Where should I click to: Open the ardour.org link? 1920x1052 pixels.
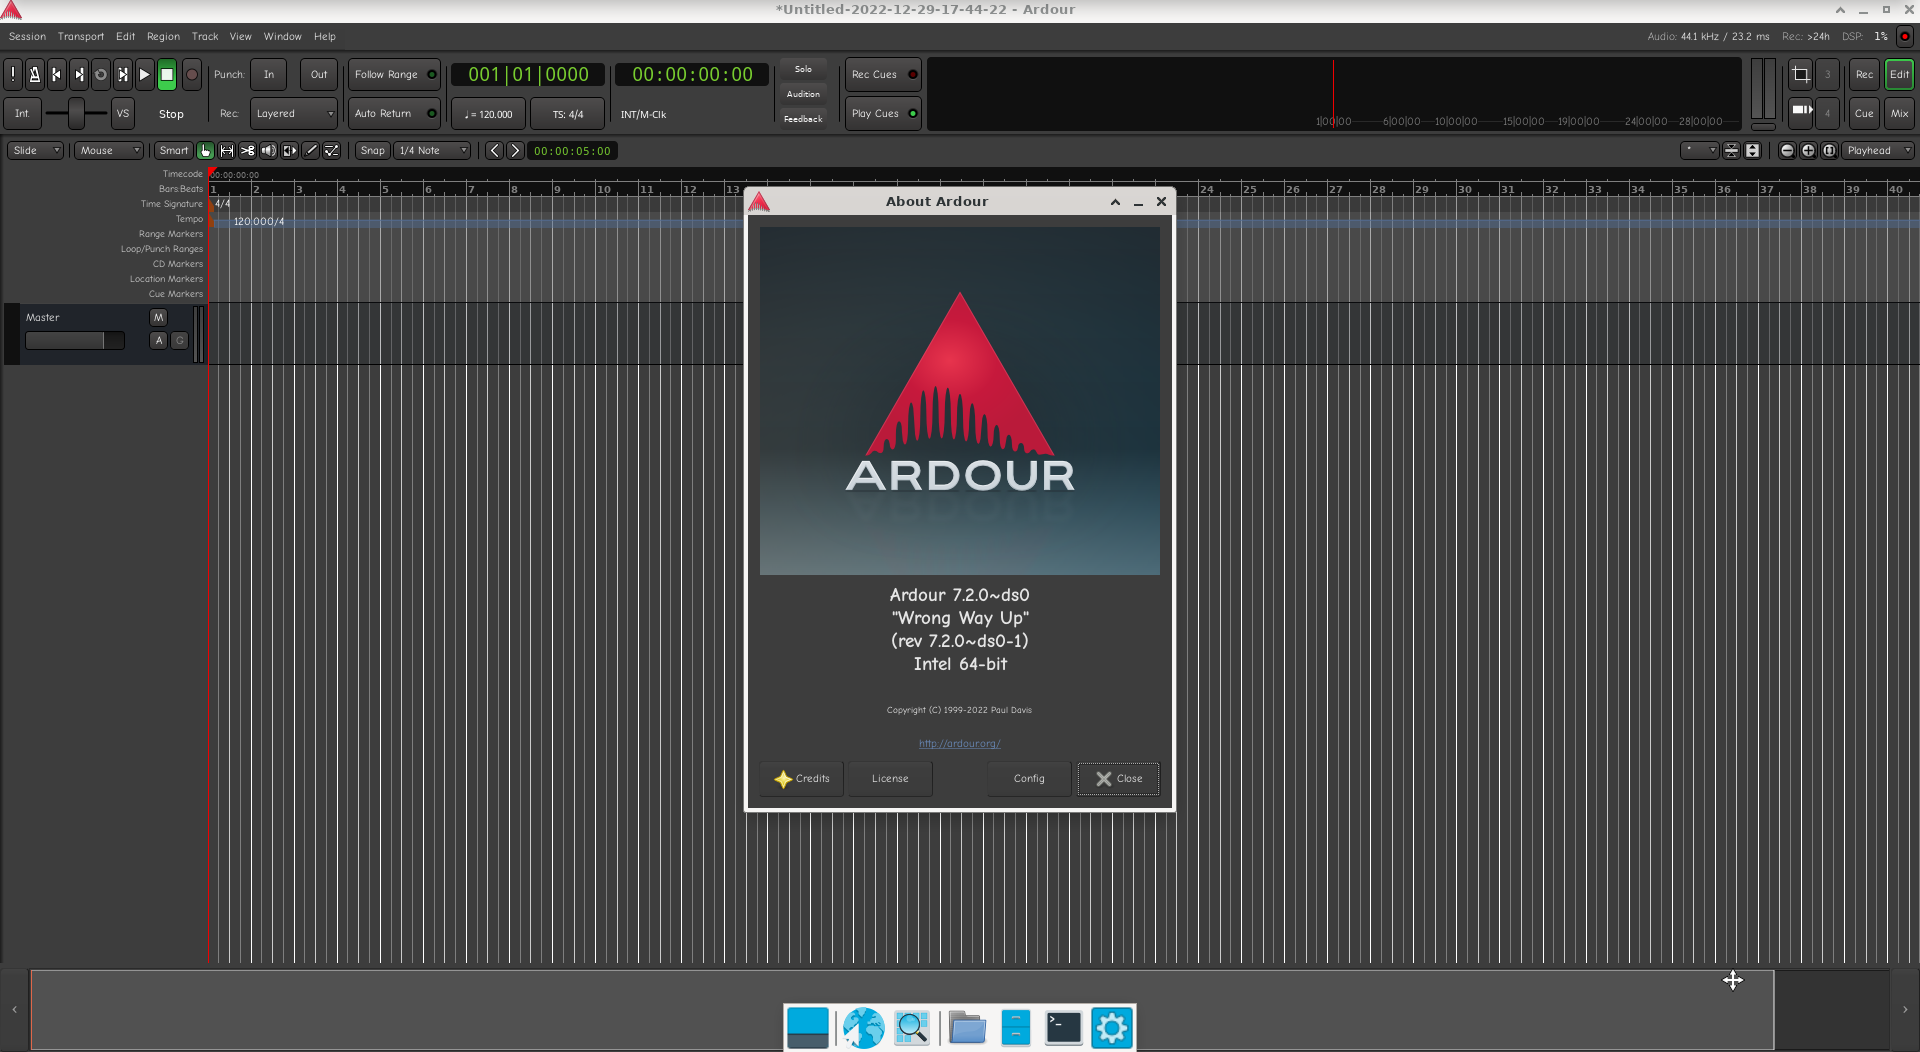click(960, 744)
